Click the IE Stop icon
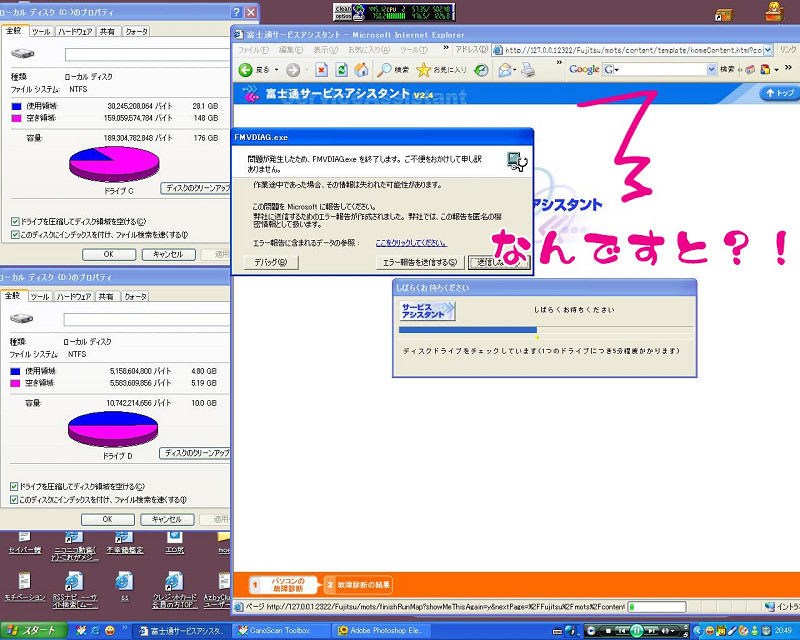This screenshot has height=640, width=800. click(321, 70)
